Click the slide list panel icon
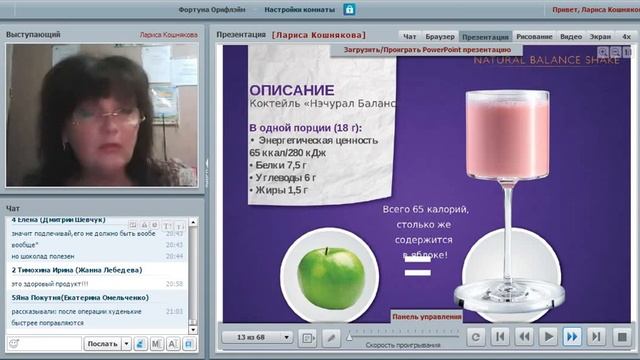 pos(307,338)
